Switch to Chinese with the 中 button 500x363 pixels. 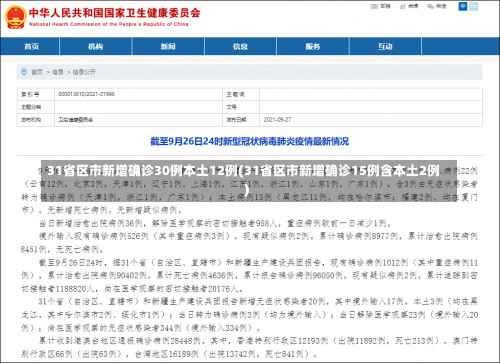pos(463,6)
